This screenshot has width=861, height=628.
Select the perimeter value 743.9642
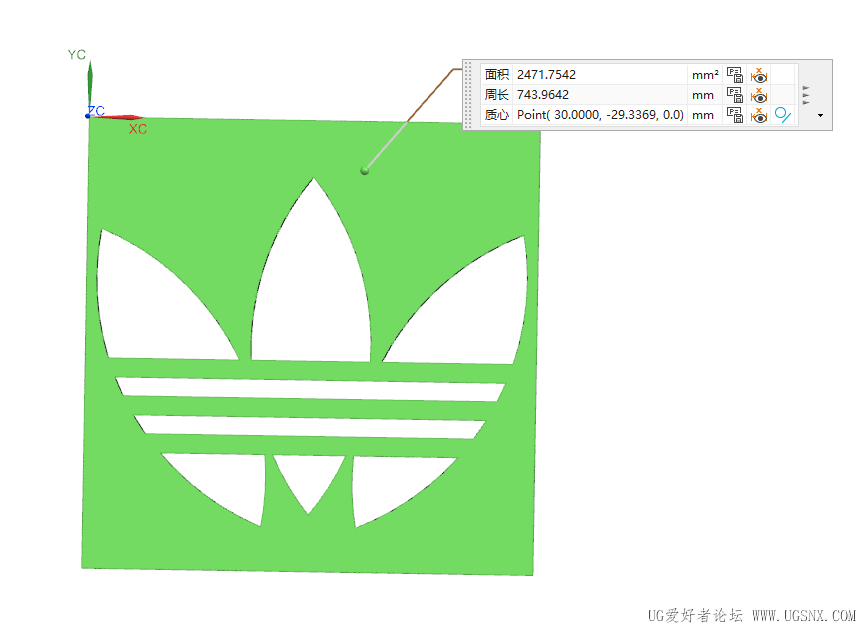543,94
